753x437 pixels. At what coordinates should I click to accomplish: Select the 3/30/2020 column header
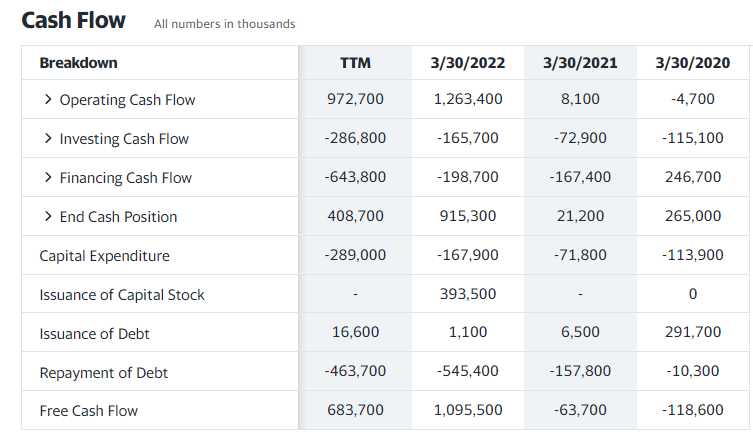pos(692,63)
